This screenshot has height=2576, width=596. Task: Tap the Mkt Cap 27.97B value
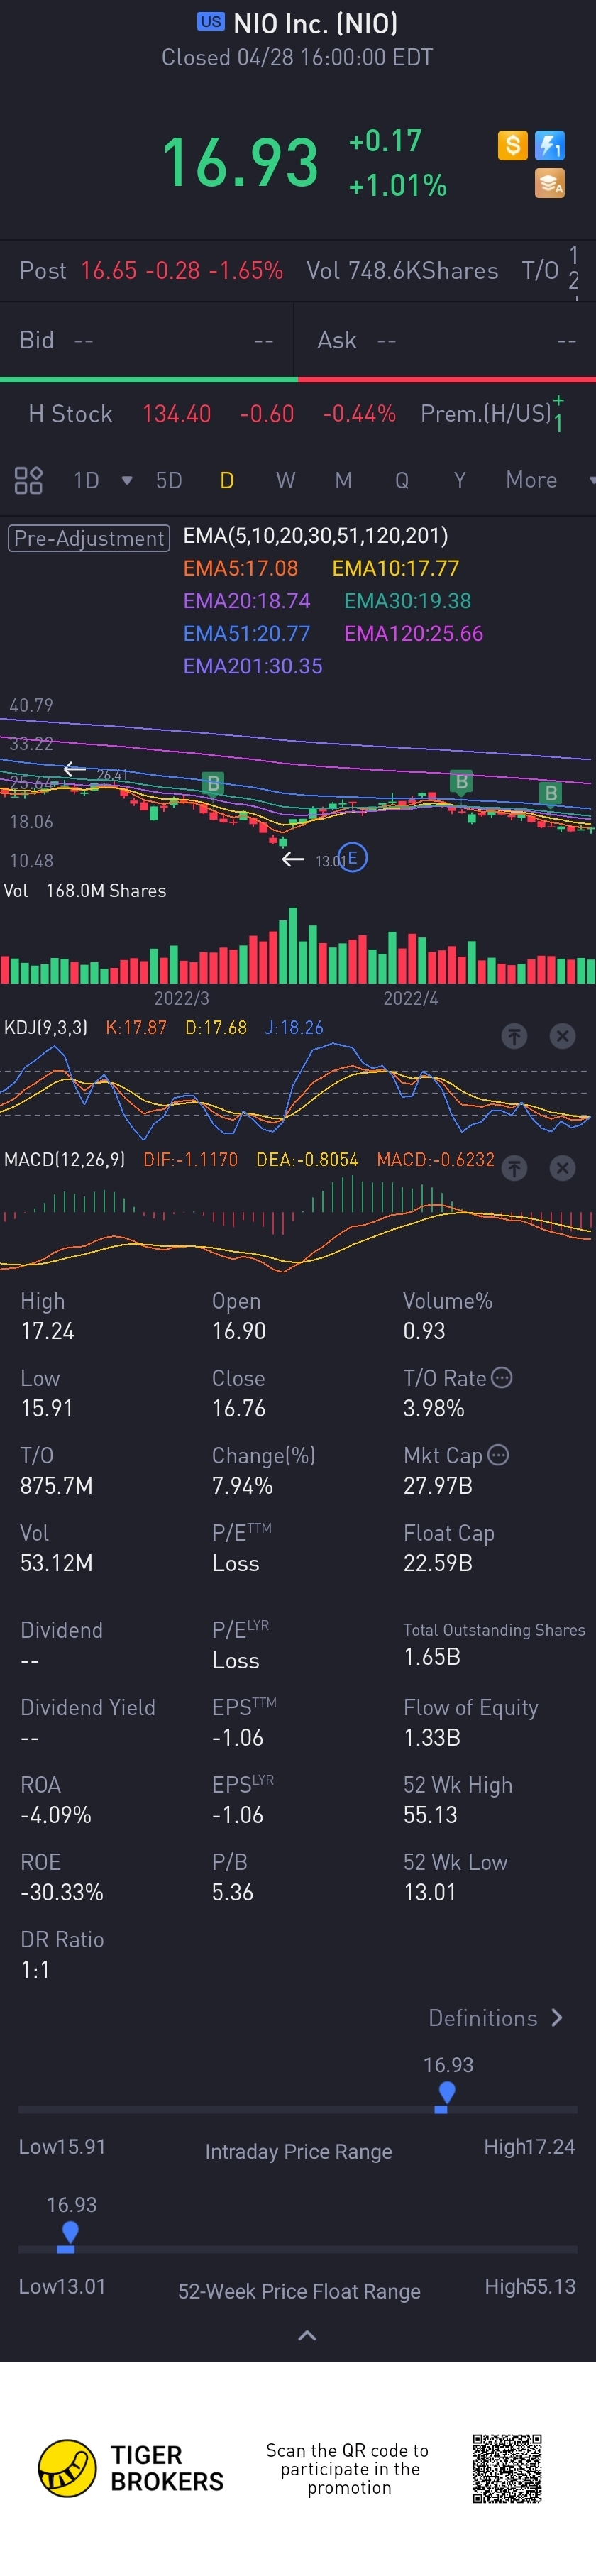tap(438, 1485)
